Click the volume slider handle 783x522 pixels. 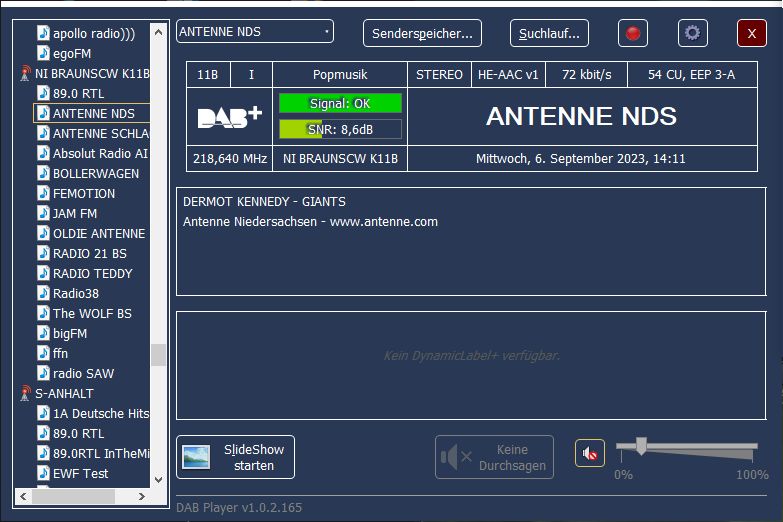pyautogui.click(x=641, y=446)
